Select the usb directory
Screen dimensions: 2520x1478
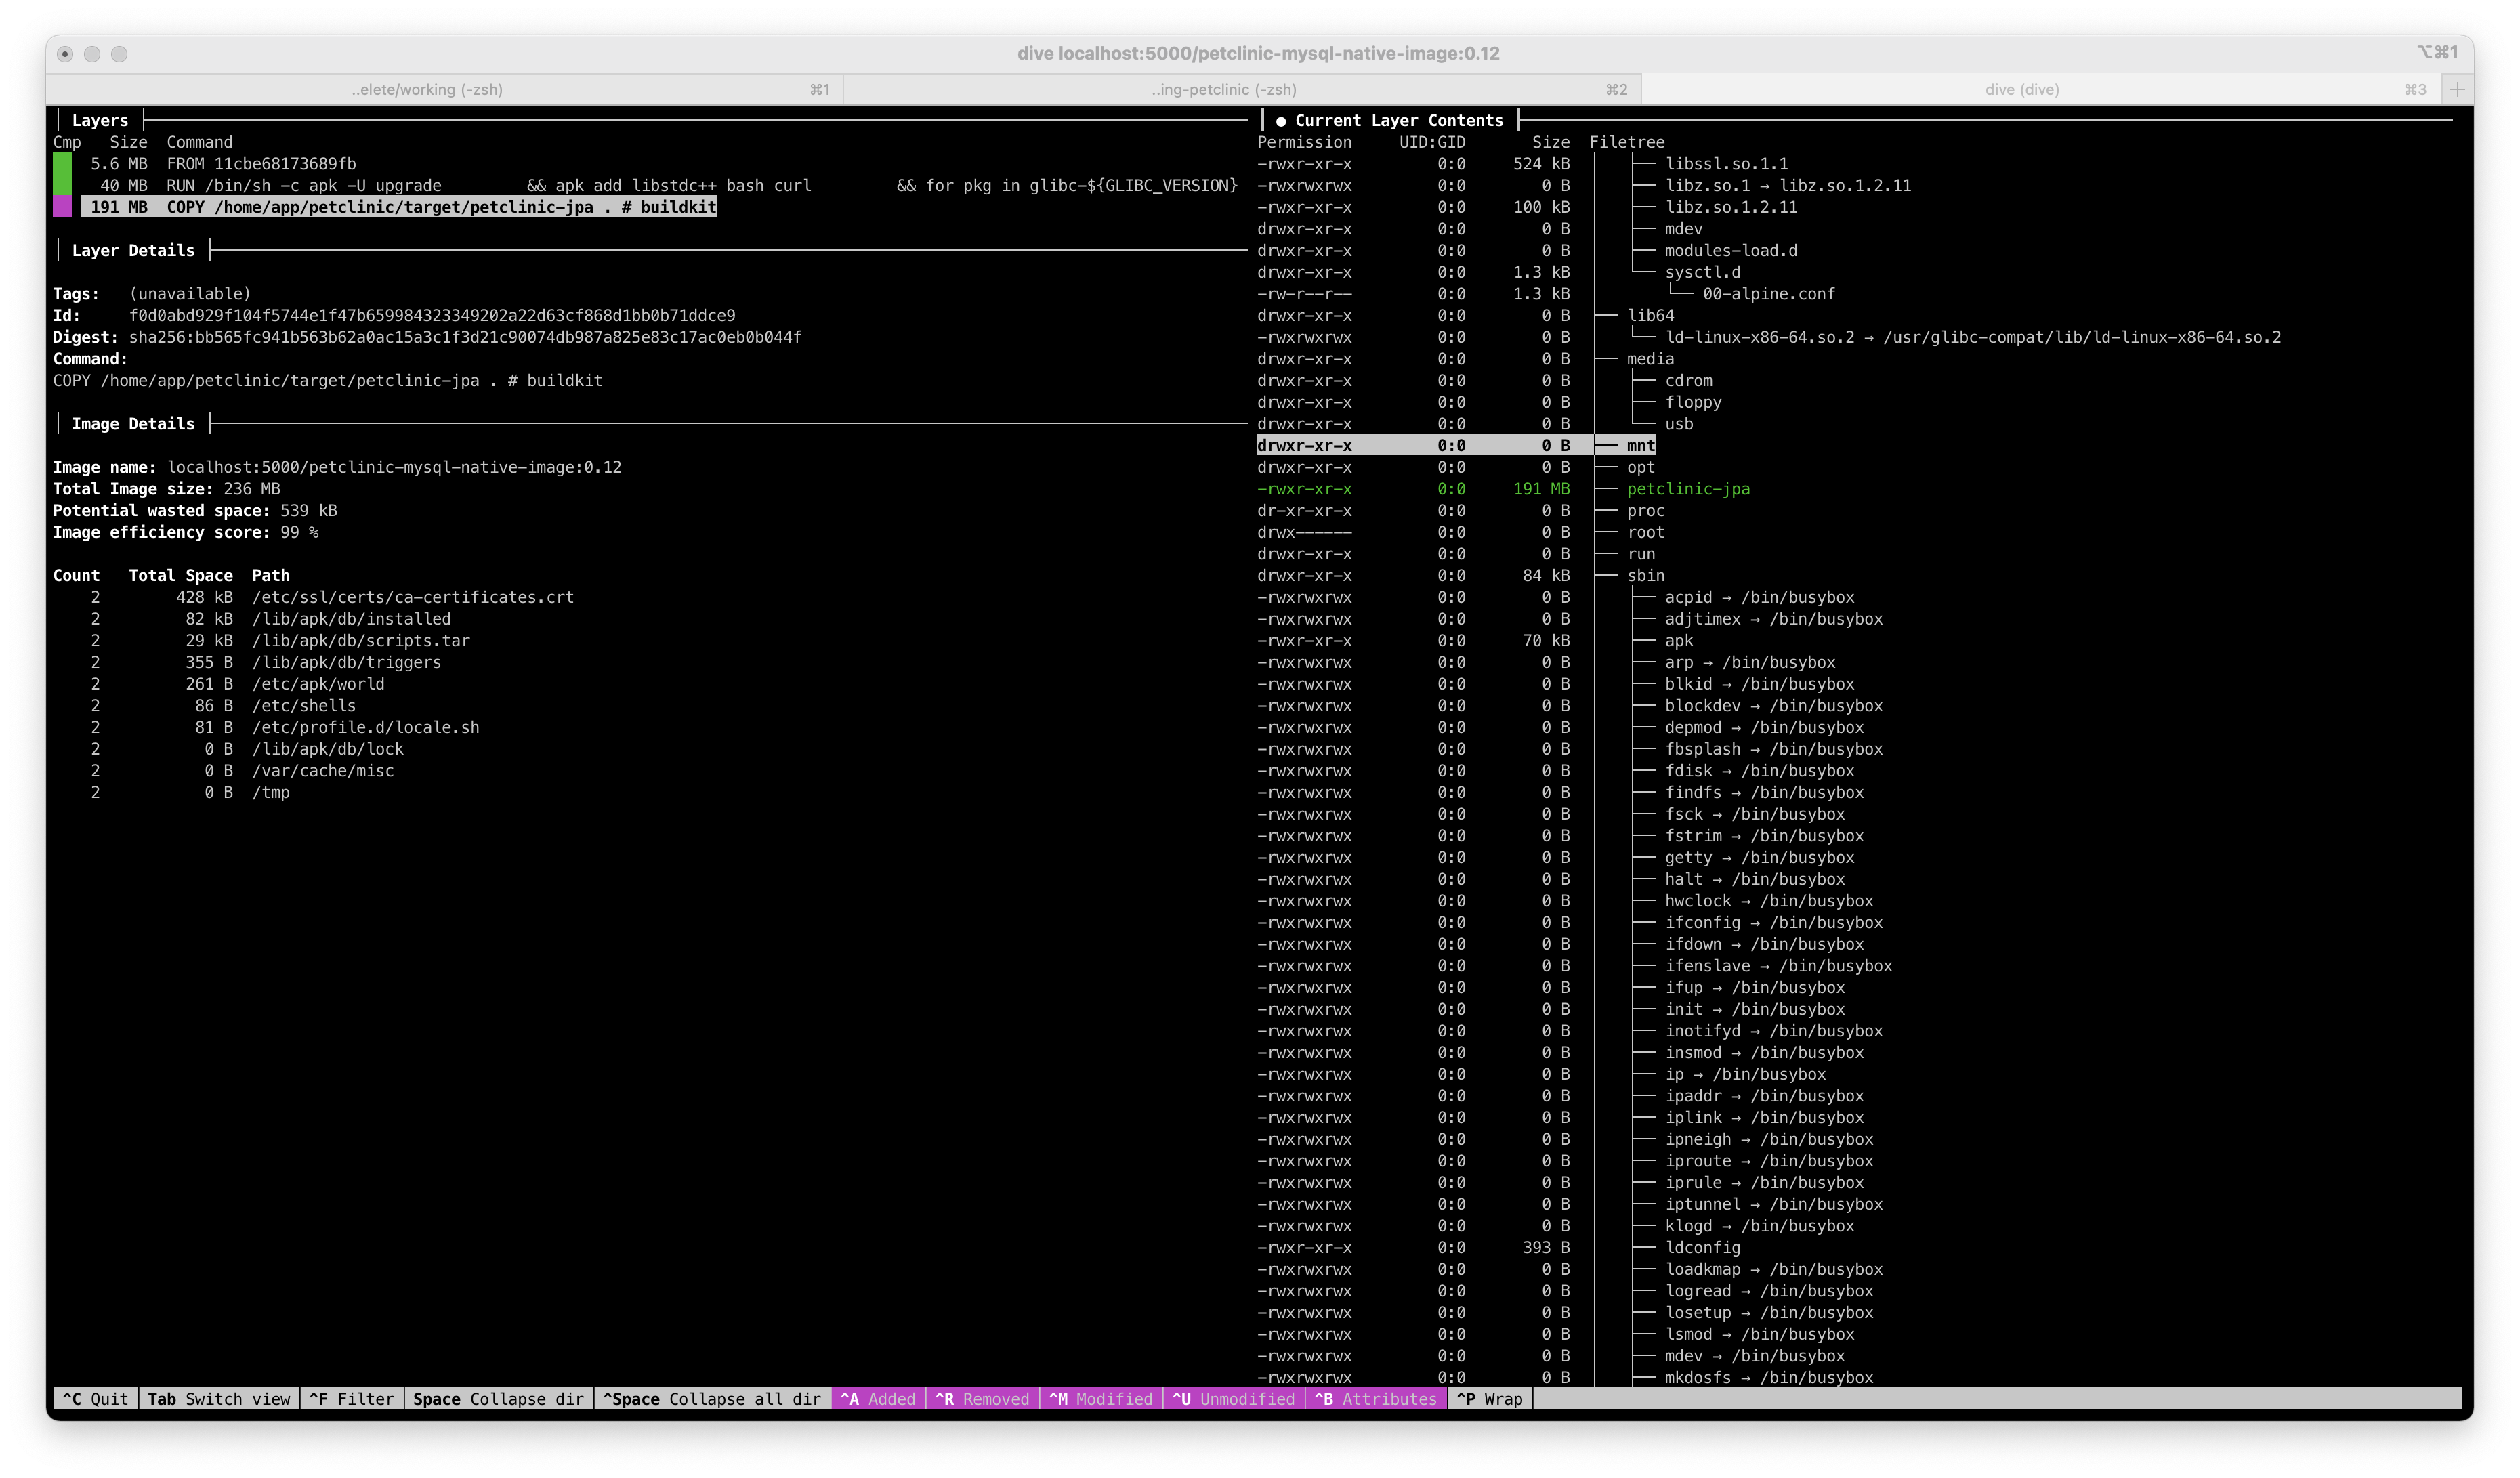1679,424
